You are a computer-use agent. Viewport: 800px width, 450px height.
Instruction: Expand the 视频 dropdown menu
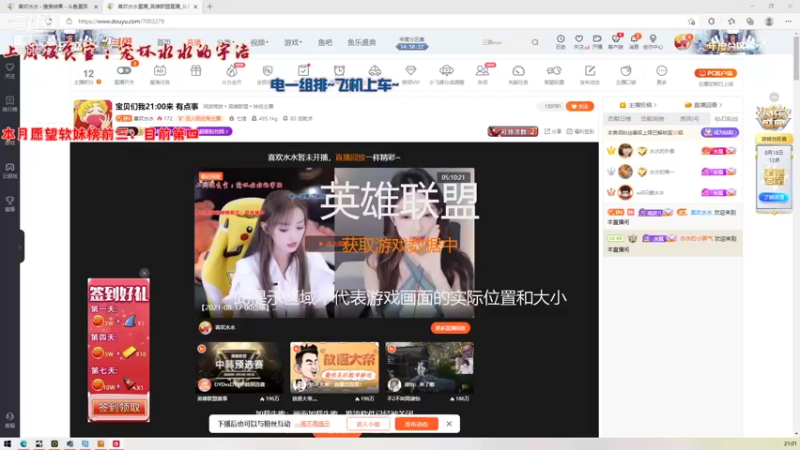tap(259, 42)
